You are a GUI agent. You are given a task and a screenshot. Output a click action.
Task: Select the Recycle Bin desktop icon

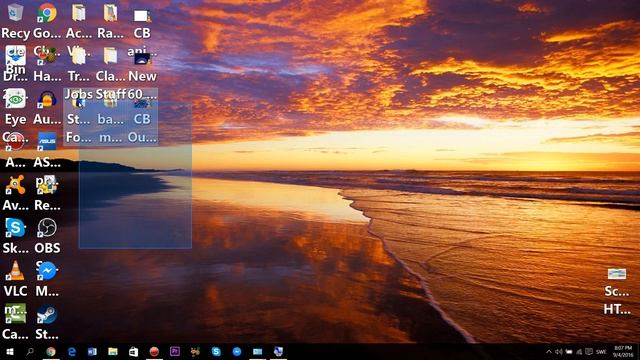[16, 13]
